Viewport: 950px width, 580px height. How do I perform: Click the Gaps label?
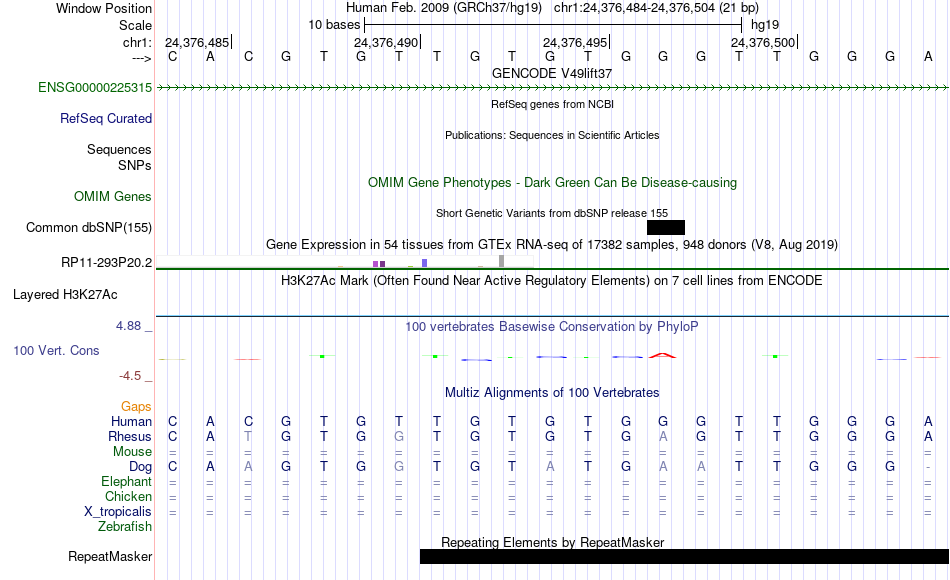point(136,406)
